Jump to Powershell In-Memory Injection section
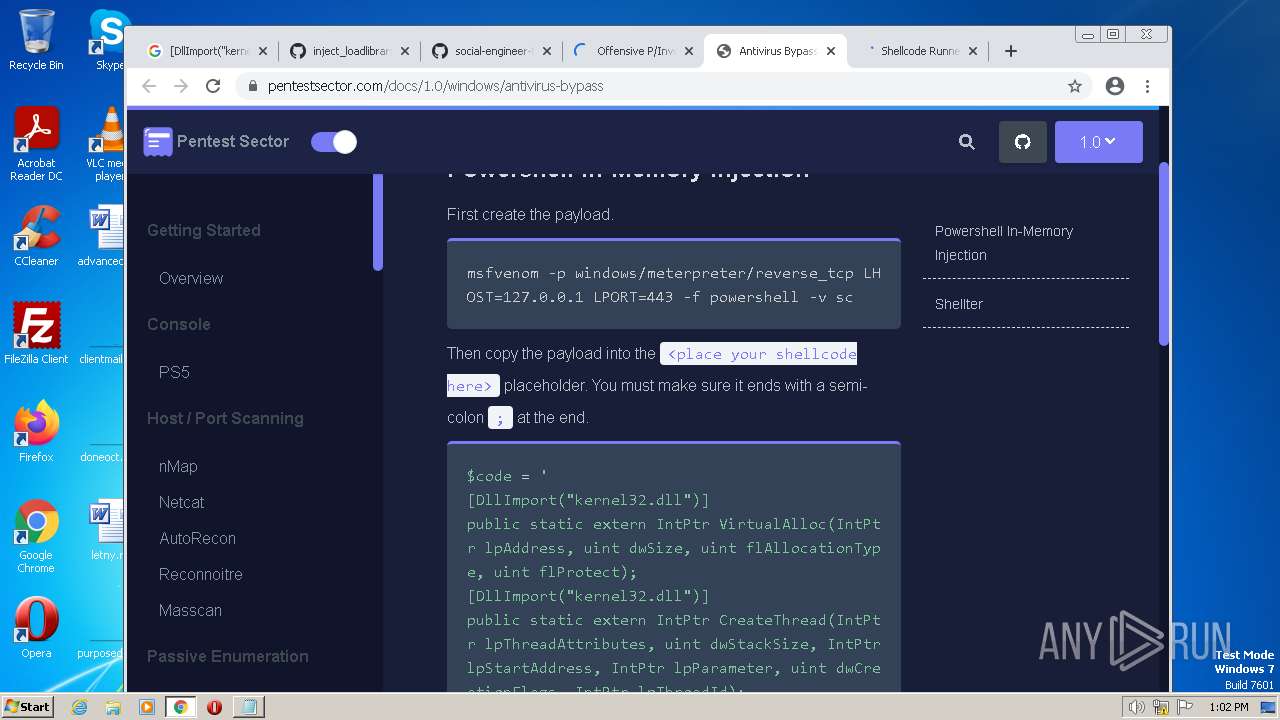The width and height of the screenshot is (1280, 720). [1004, 243]
